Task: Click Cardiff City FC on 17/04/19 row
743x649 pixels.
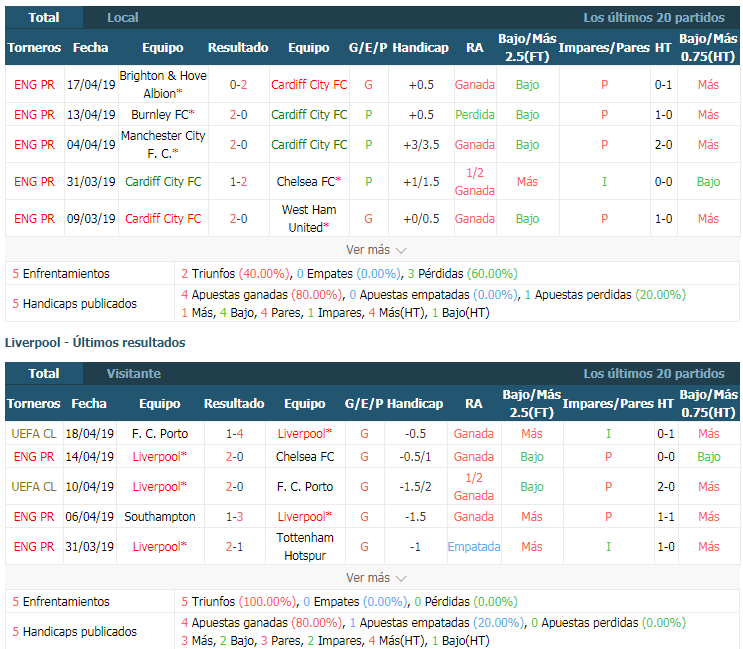Action: [309, 84]
